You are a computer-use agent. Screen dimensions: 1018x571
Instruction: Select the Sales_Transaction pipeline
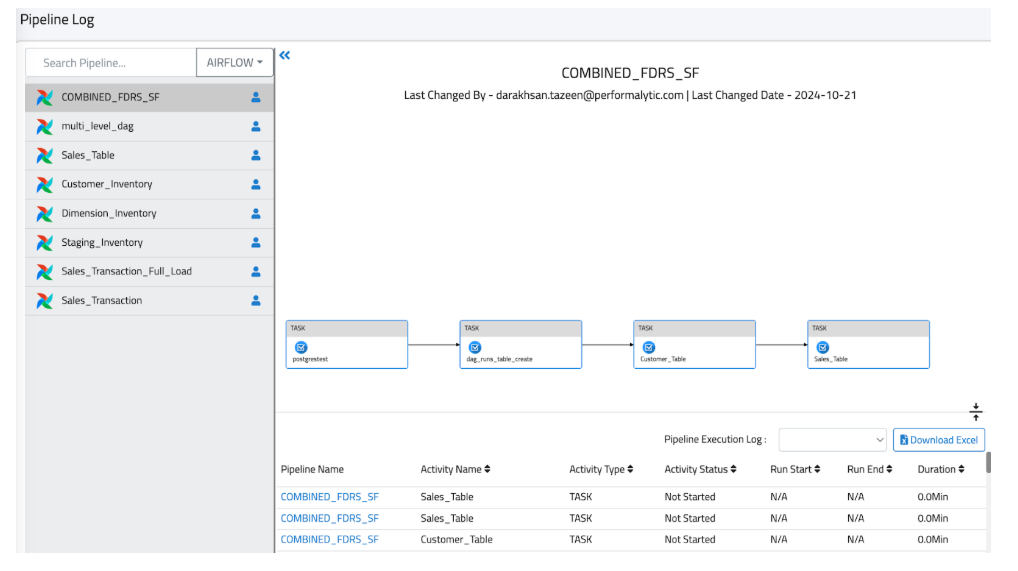pos(149,301)
